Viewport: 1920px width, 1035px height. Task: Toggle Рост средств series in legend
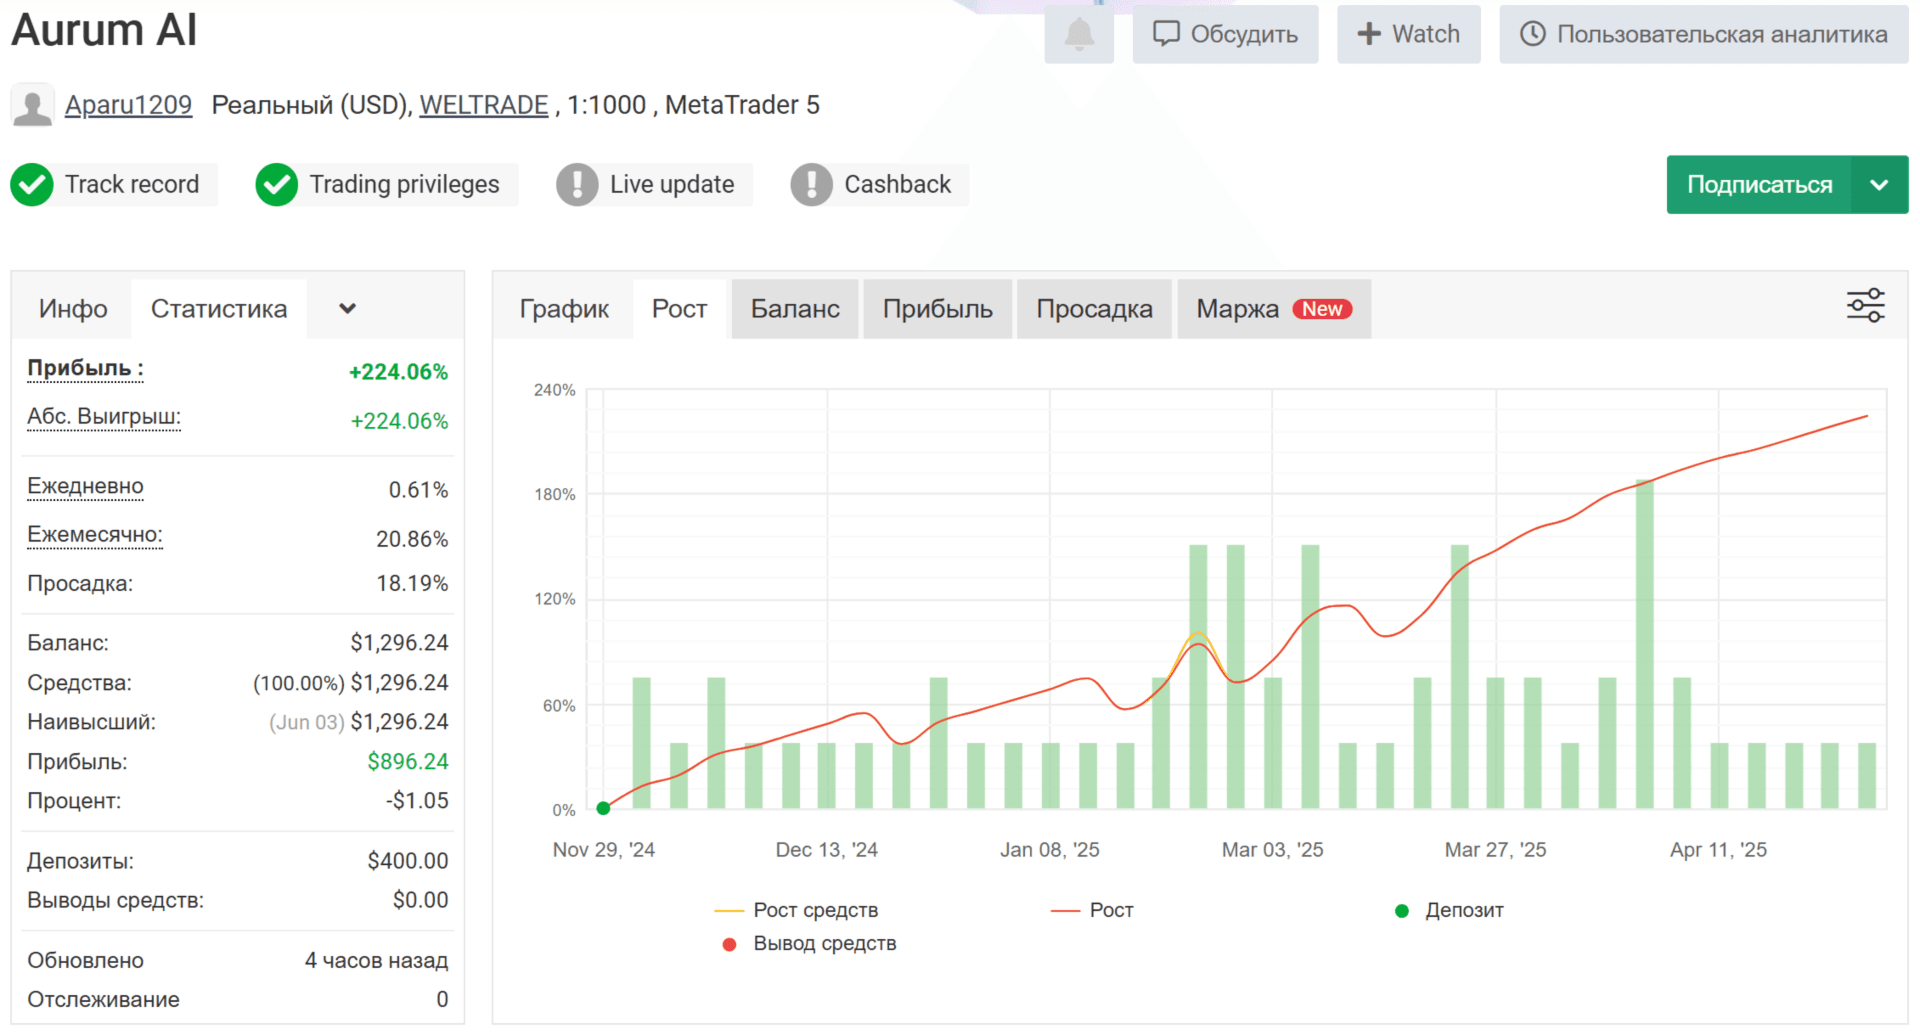796,910
